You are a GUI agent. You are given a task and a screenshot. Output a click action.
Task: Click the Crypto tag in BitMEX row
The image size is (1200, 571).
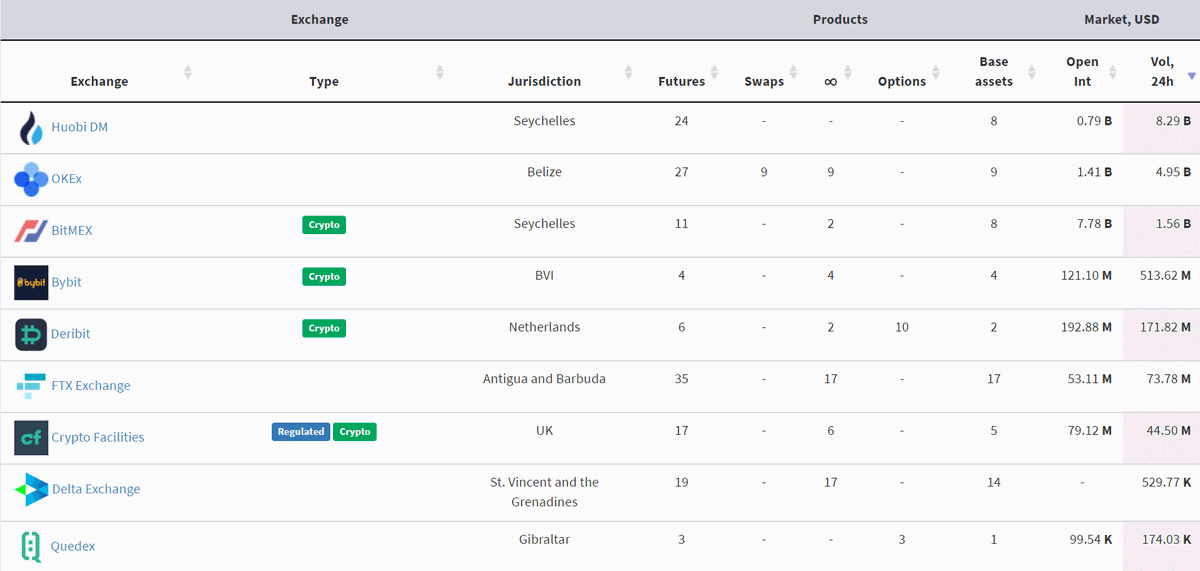tap(324, 225)
